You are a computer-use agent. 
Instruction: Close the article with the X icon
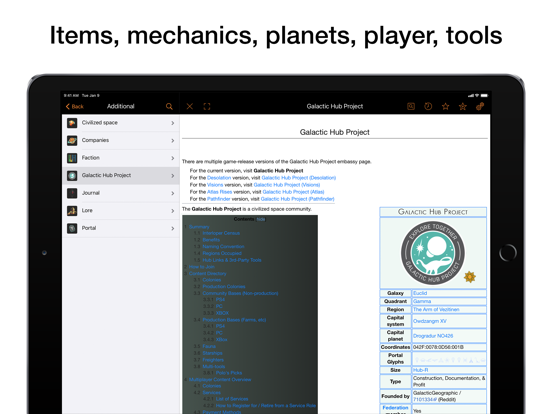189,106
